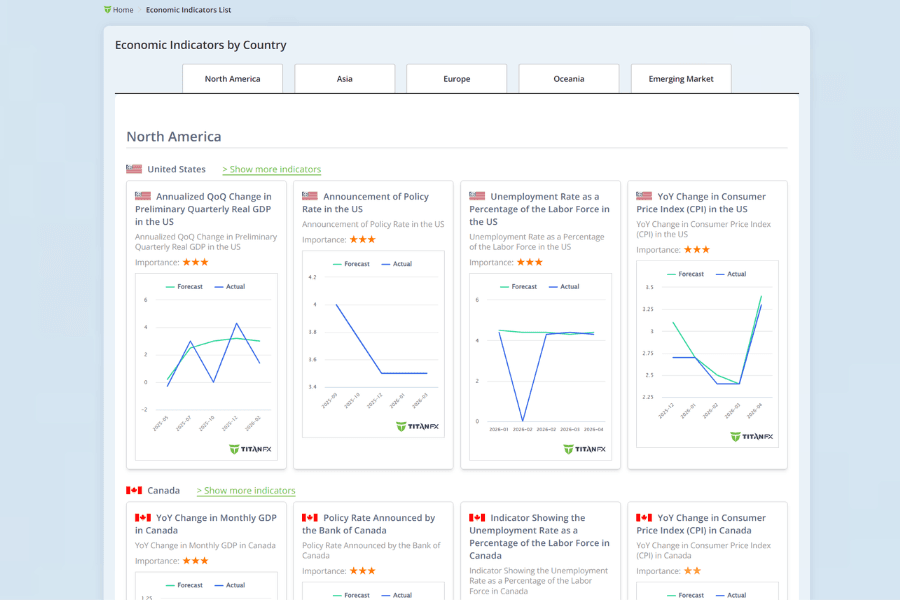Click importance stars on US GDP card
The width and height of the screenshot is (900, 600).
click(x=195, y=262)
